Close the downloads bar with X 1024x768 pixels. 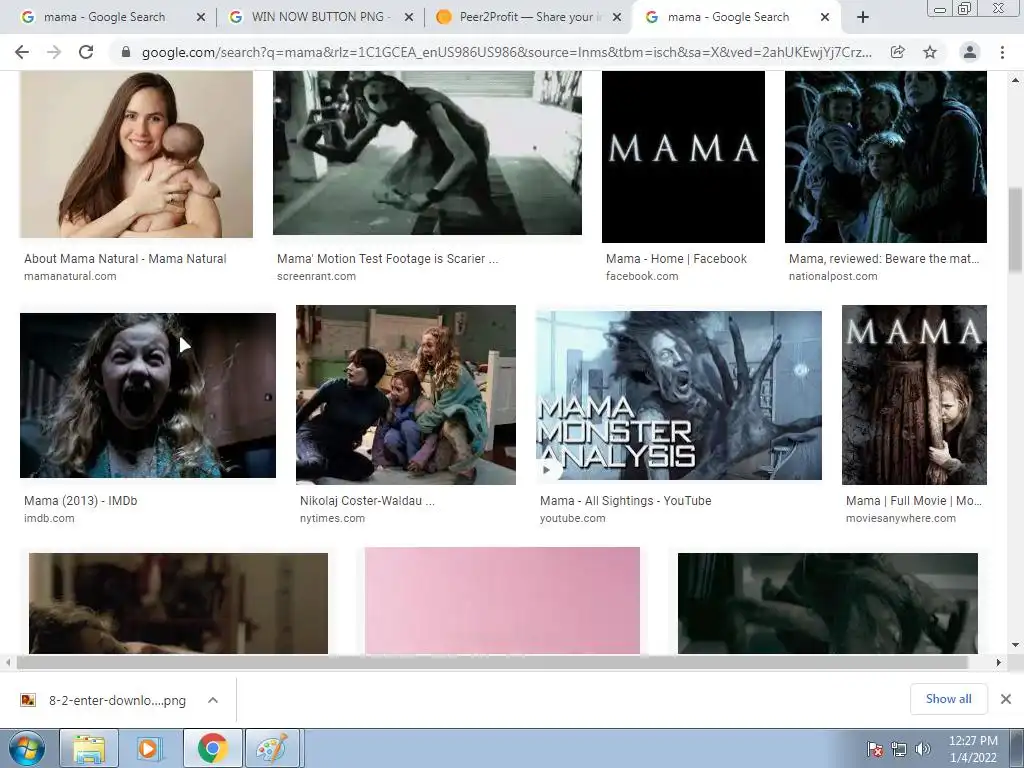coord(1006,699)
